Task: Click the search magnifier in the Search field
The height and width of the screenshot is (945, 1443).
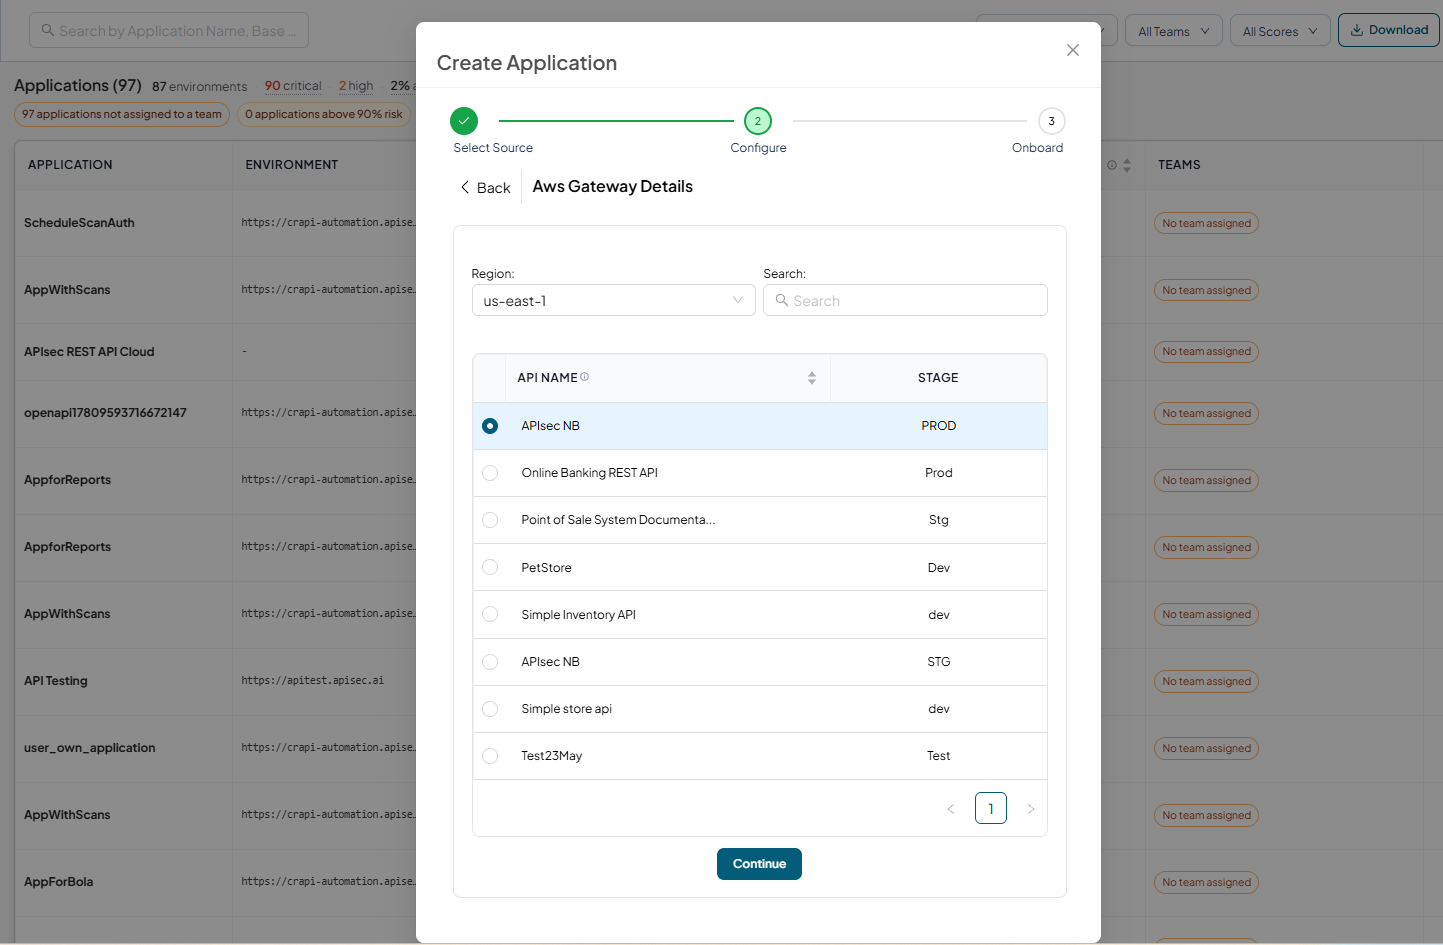Action: [x=782, y=300]
